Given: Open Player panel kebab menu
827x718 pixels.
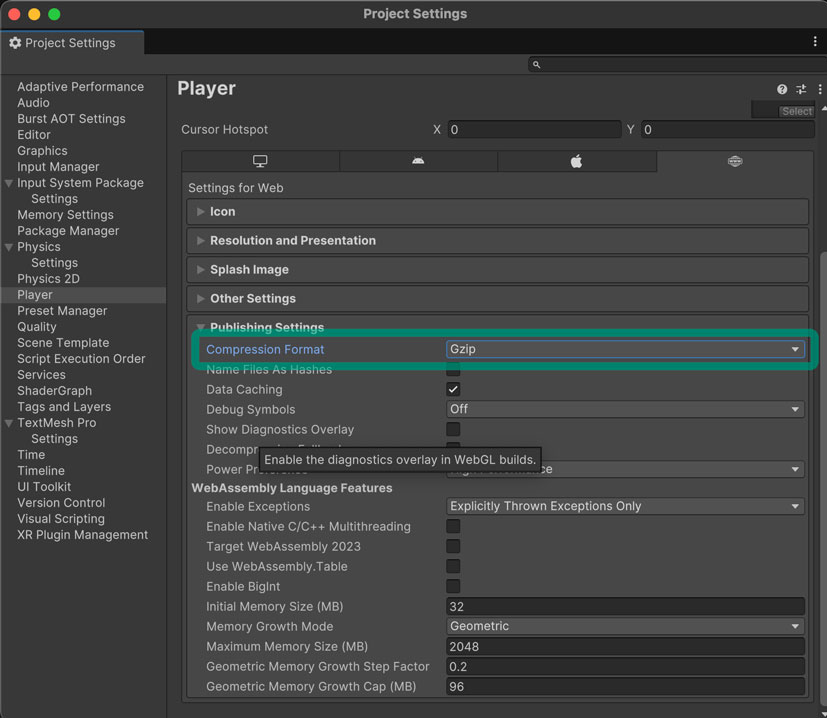Looking at the screenshot, I should [x=820, y=89].
